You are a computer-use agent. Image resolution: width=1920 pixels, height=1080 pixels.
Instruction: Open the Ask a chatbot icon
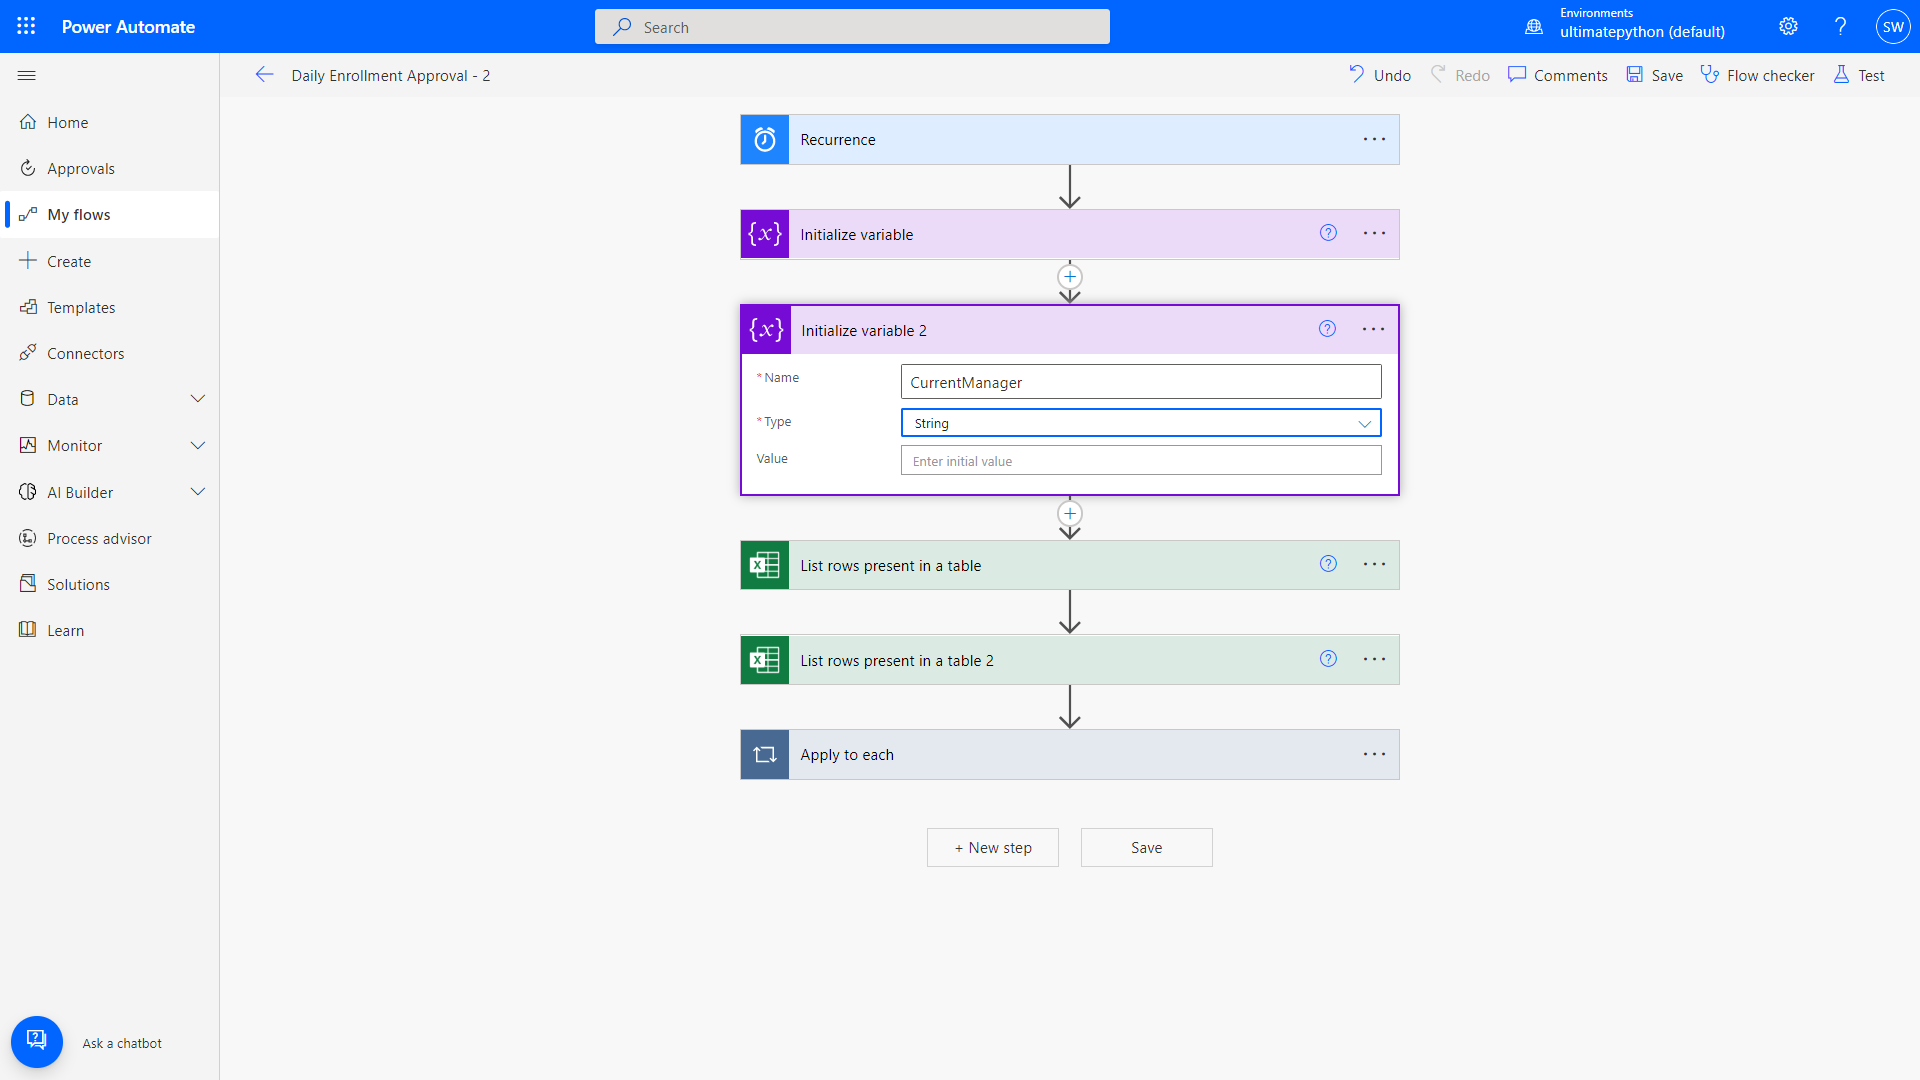(37, 1042)
